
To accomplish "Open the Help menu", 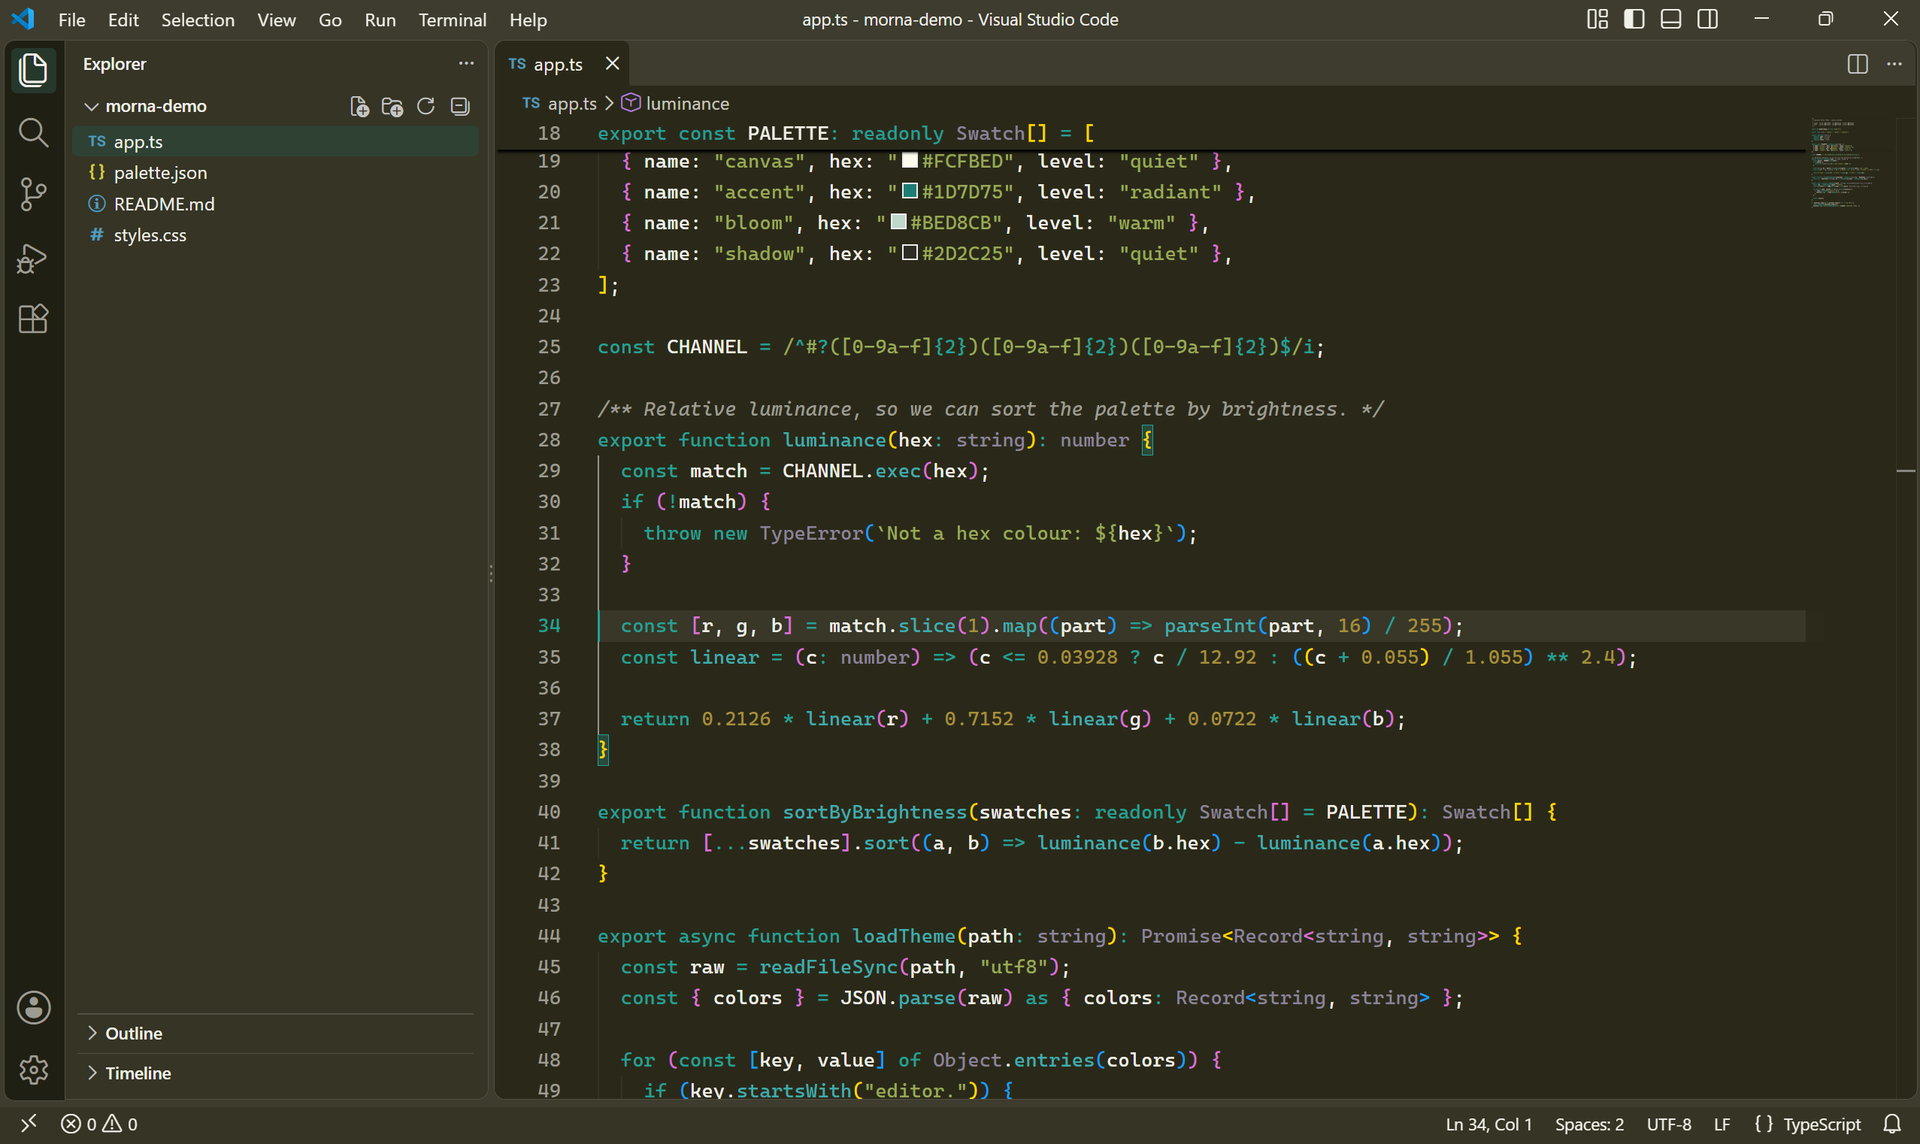I will coord(528,19).
